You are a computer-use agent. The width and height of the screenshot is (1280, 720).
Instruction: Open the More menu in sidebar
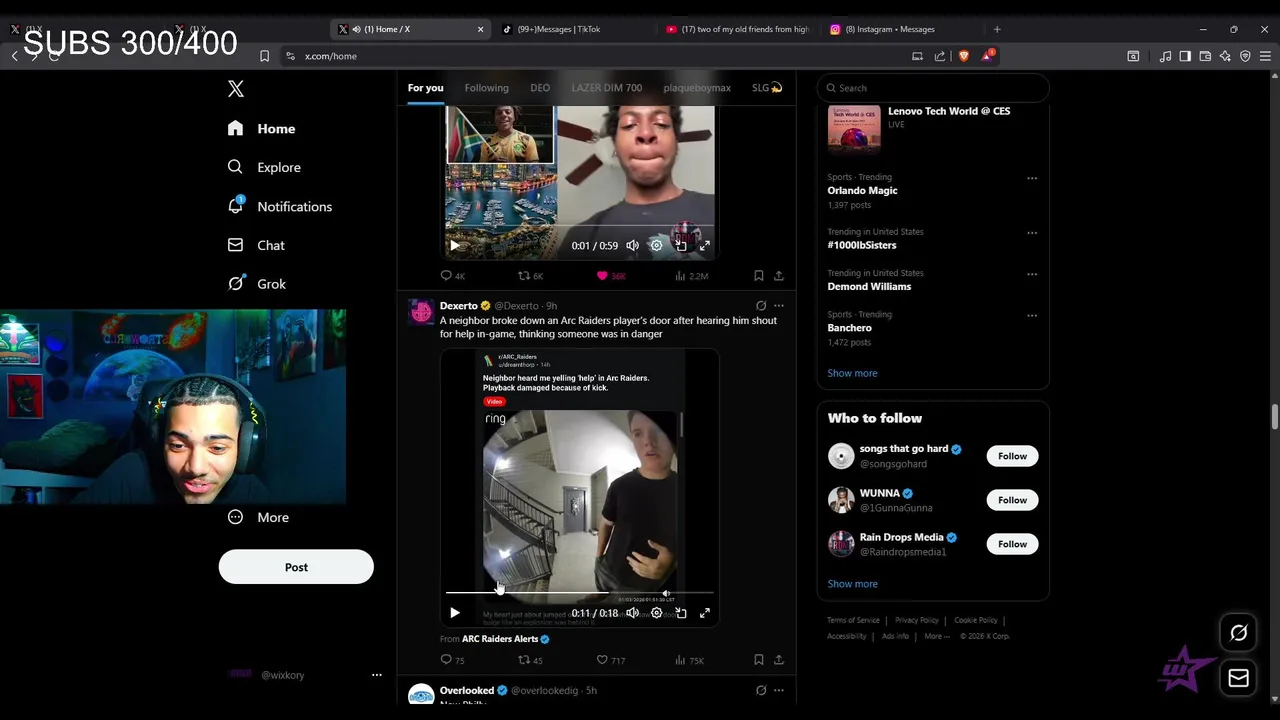tap(258, 517)
